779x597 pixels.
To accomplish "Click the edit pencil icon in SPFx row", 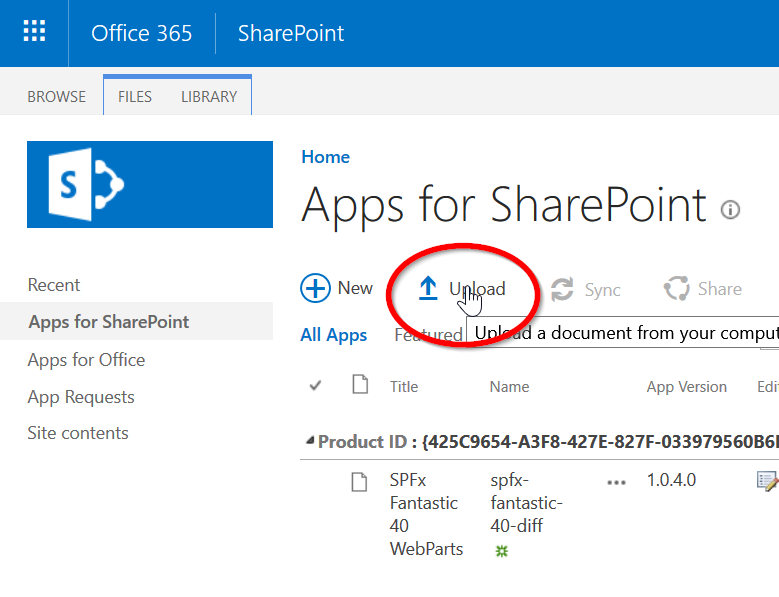I will 767,481.
